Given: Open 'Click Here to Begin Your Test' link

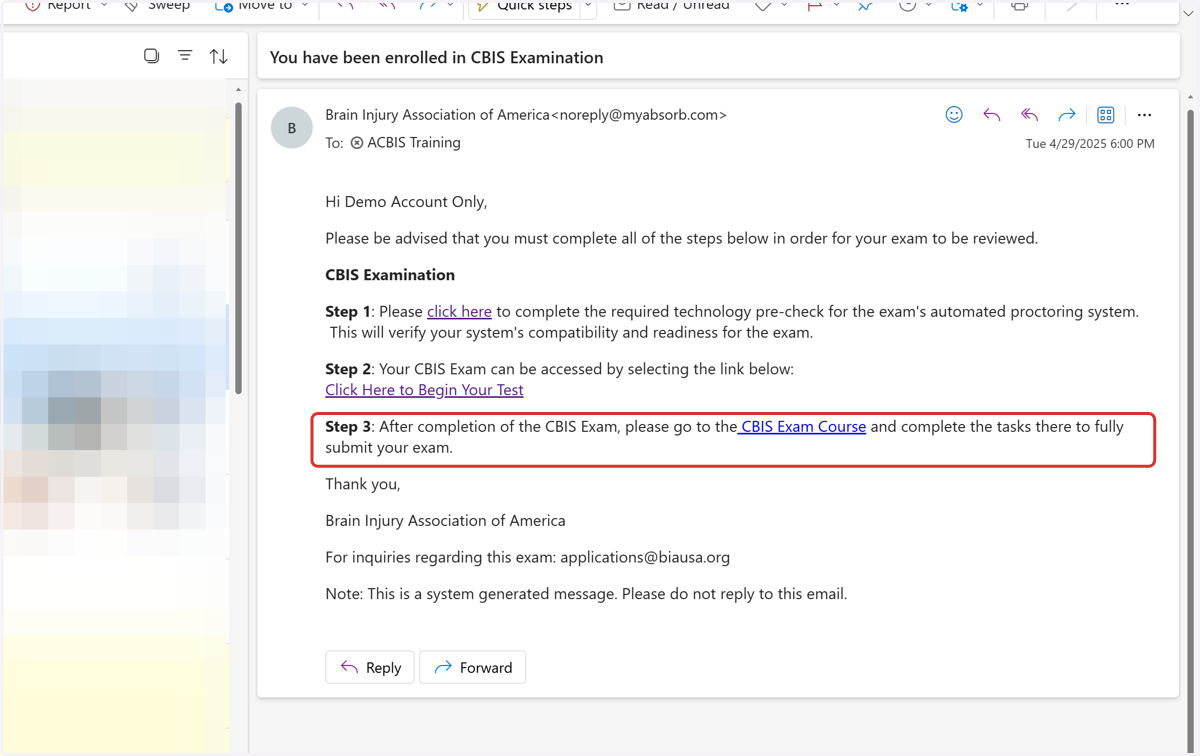Looking at the screenshot, I should tap(424, 390).
